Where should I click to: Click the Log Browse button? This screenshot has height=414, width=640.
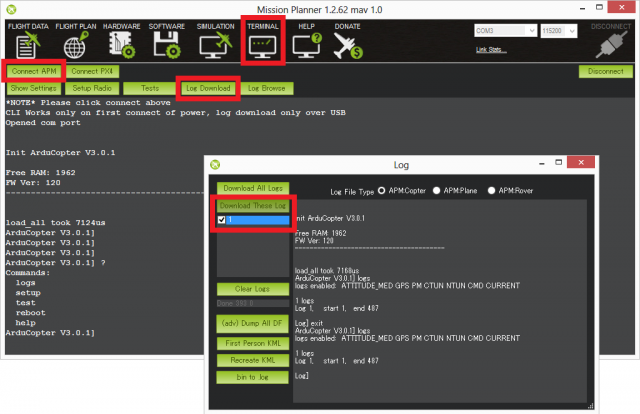click(x=267, y=88)
